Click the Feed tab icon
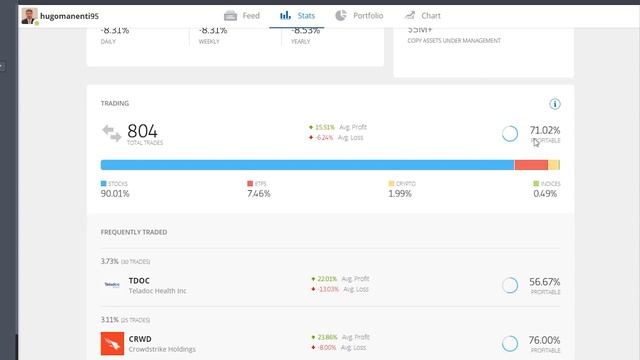The height and width of the screenshot is (360, 640). coord(230,16)
